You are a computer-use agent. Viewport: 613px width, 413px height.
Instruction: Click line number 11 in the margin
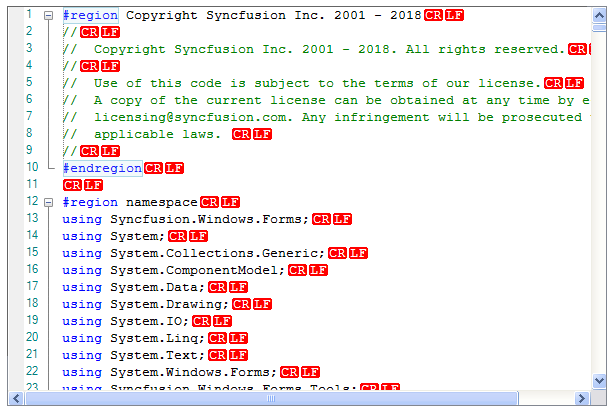pos(32,184)
